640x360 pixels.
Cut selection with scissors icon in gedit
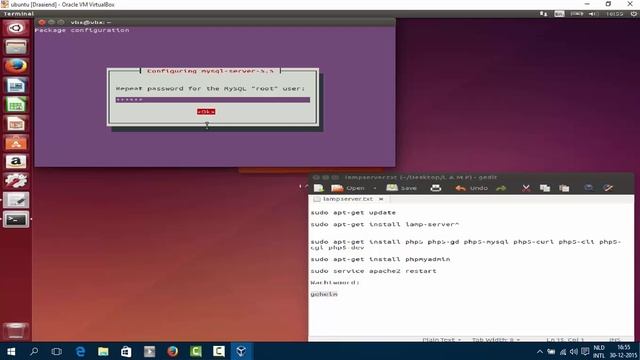(x=526, y=188)
